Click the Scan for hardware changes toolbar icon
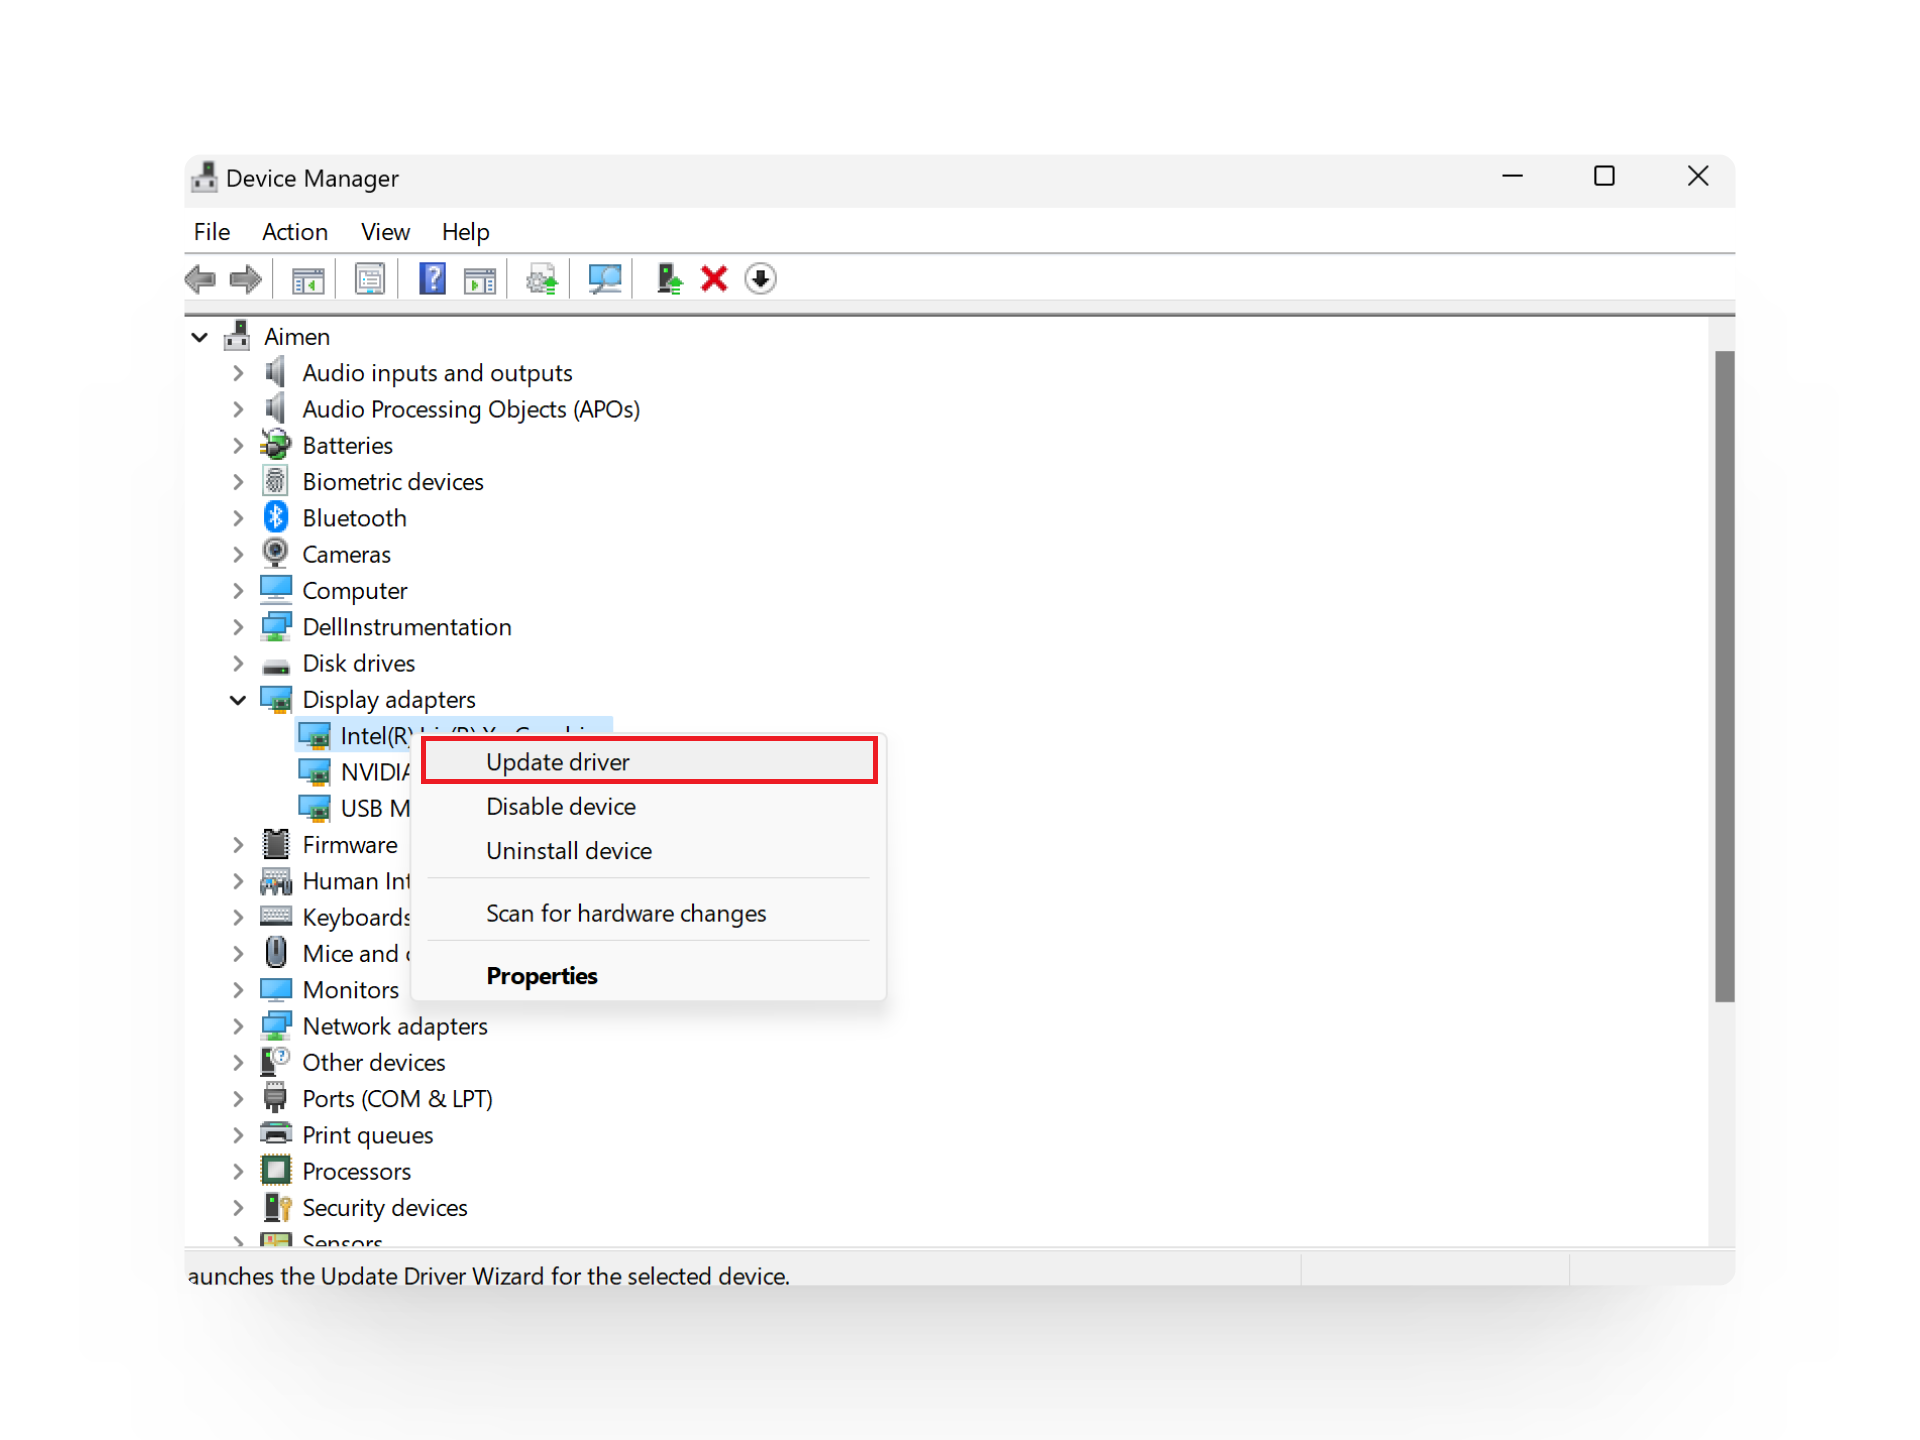 coord(604,279)
